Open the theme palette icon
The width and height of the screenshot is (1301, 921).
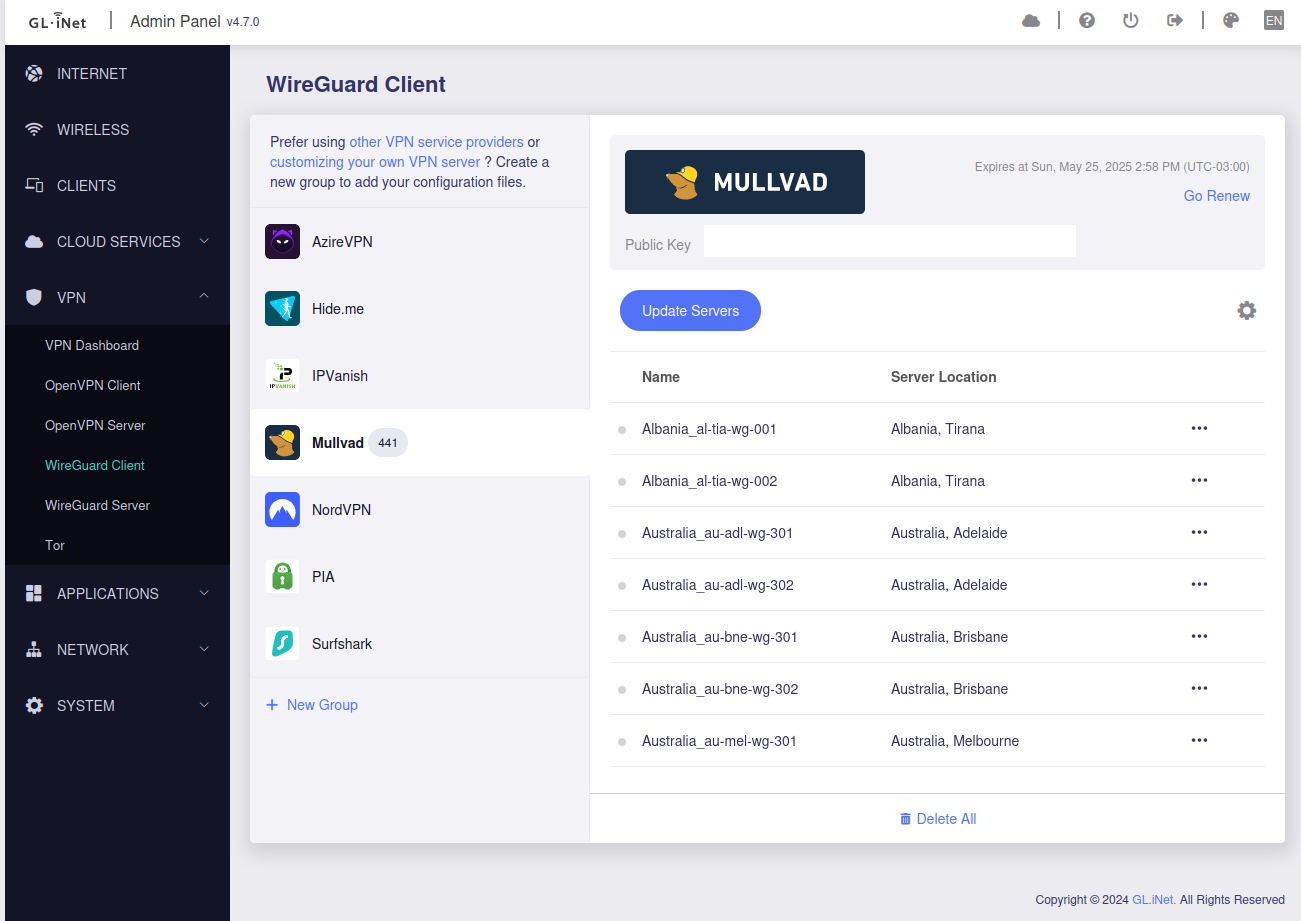coord(1231,21)
